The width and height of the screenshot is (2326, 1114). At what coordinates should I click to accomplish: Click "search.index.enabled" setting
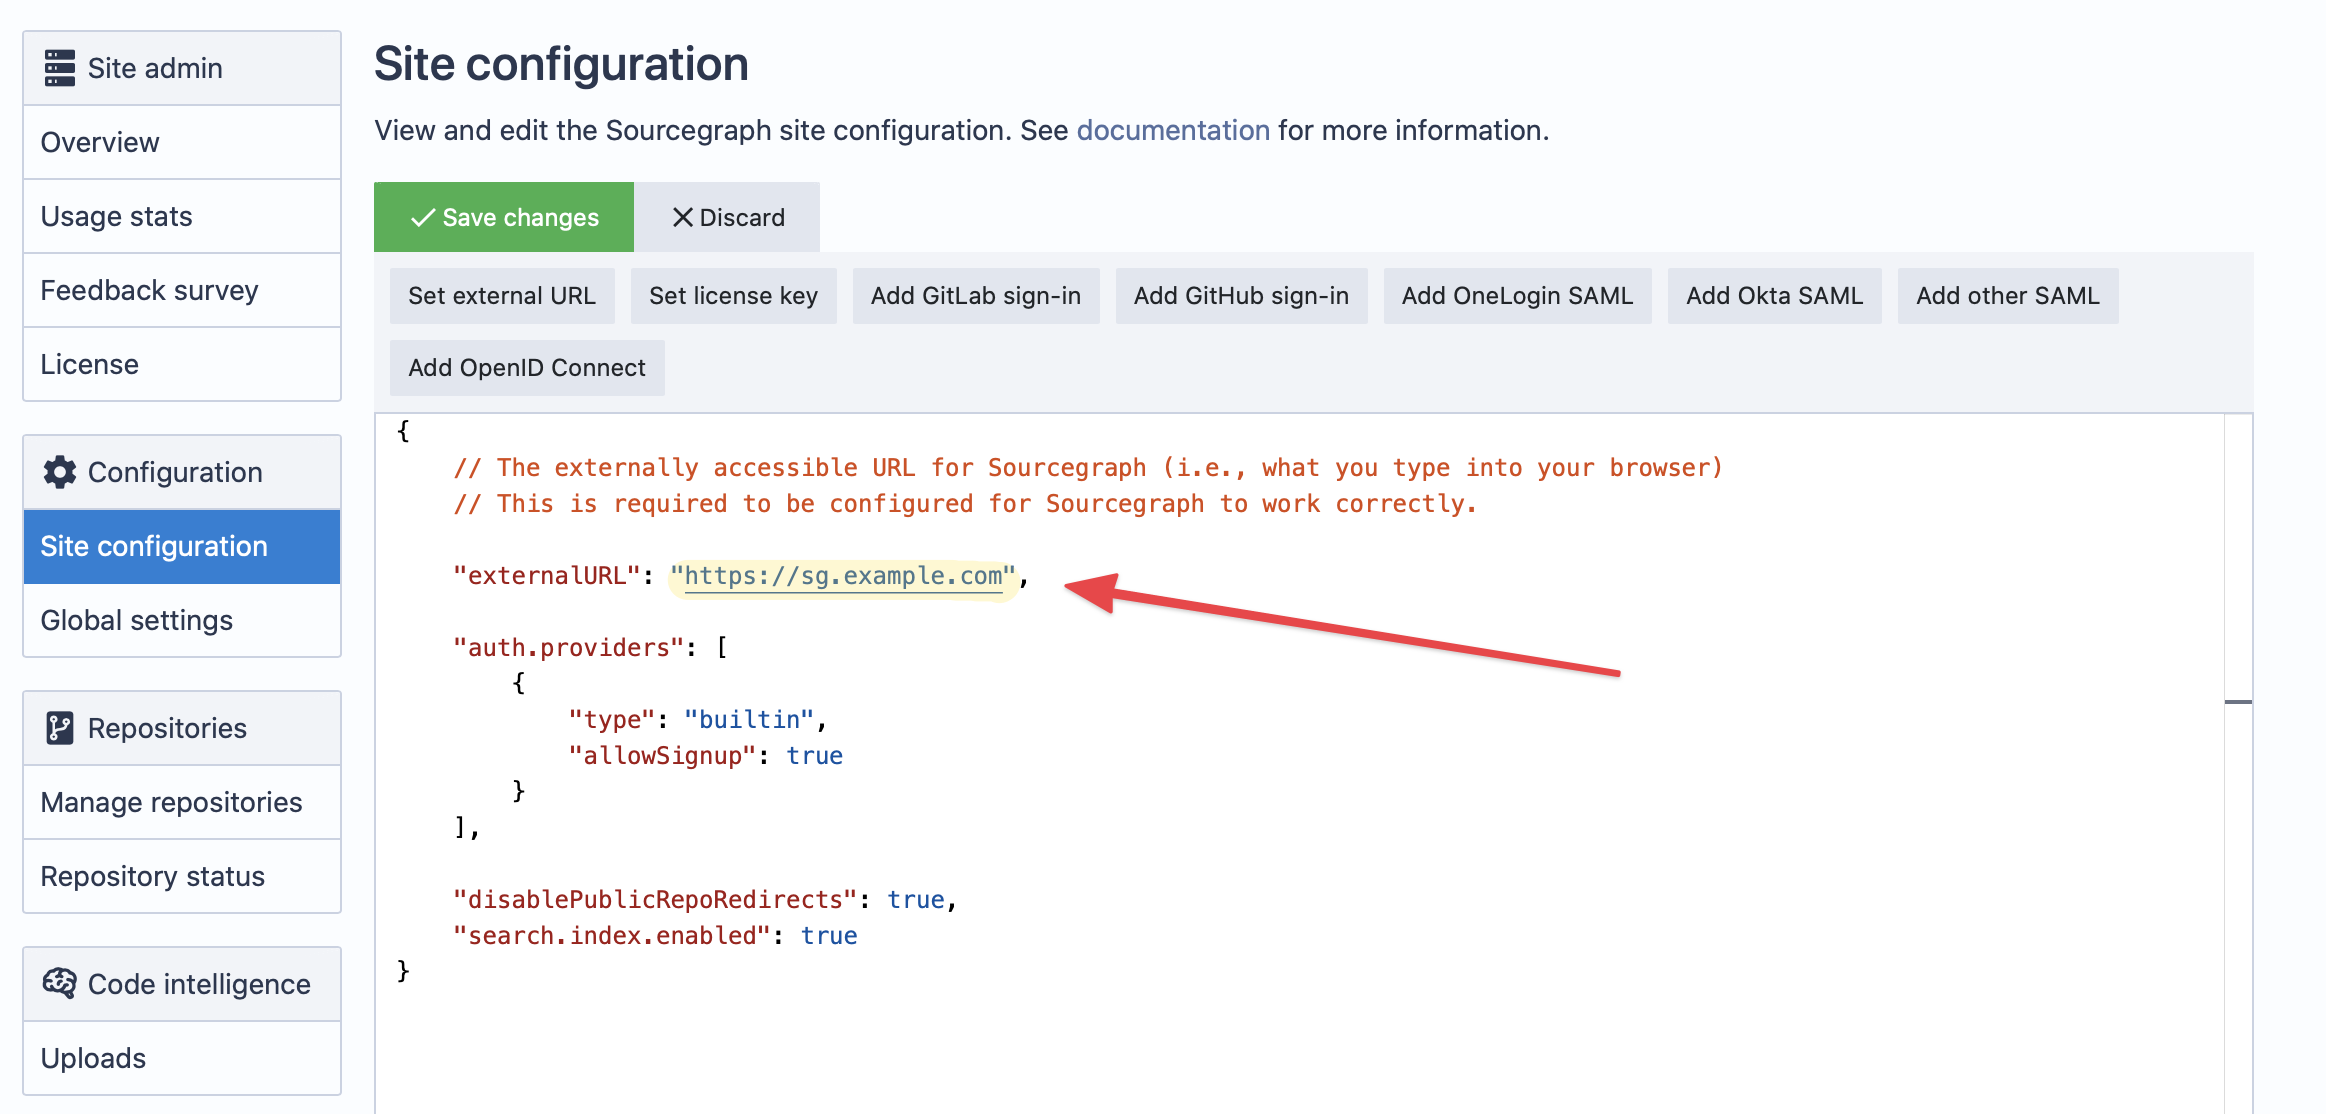tap(612, 936)
